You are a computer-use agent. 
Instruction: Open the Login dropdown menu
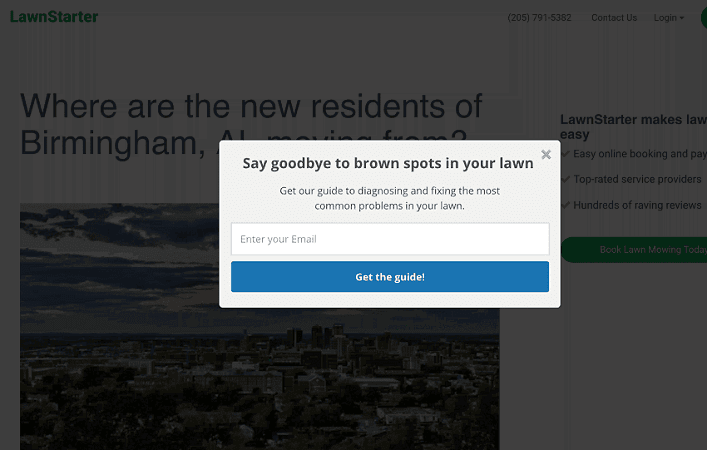[668, 18]
